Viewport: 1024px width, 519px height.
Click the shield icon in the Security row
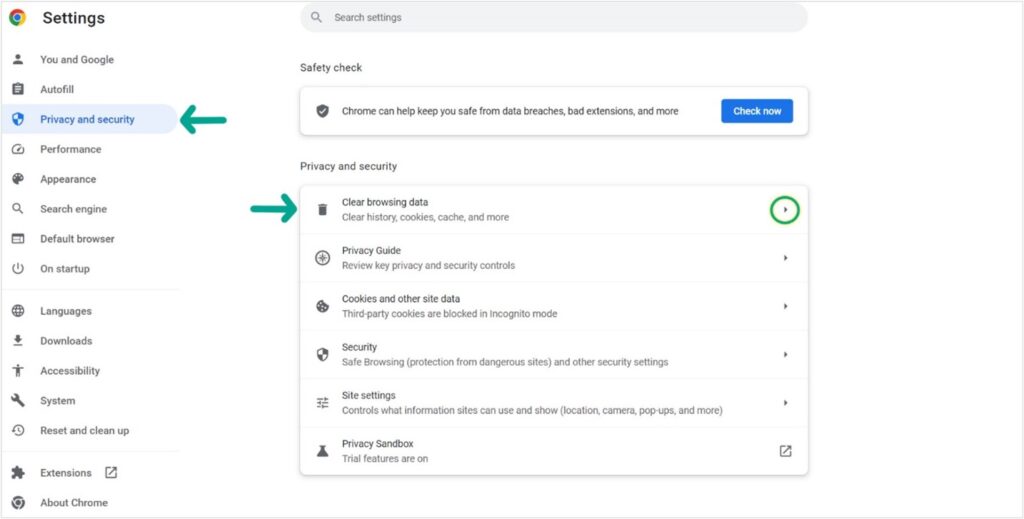coord(323,354)
